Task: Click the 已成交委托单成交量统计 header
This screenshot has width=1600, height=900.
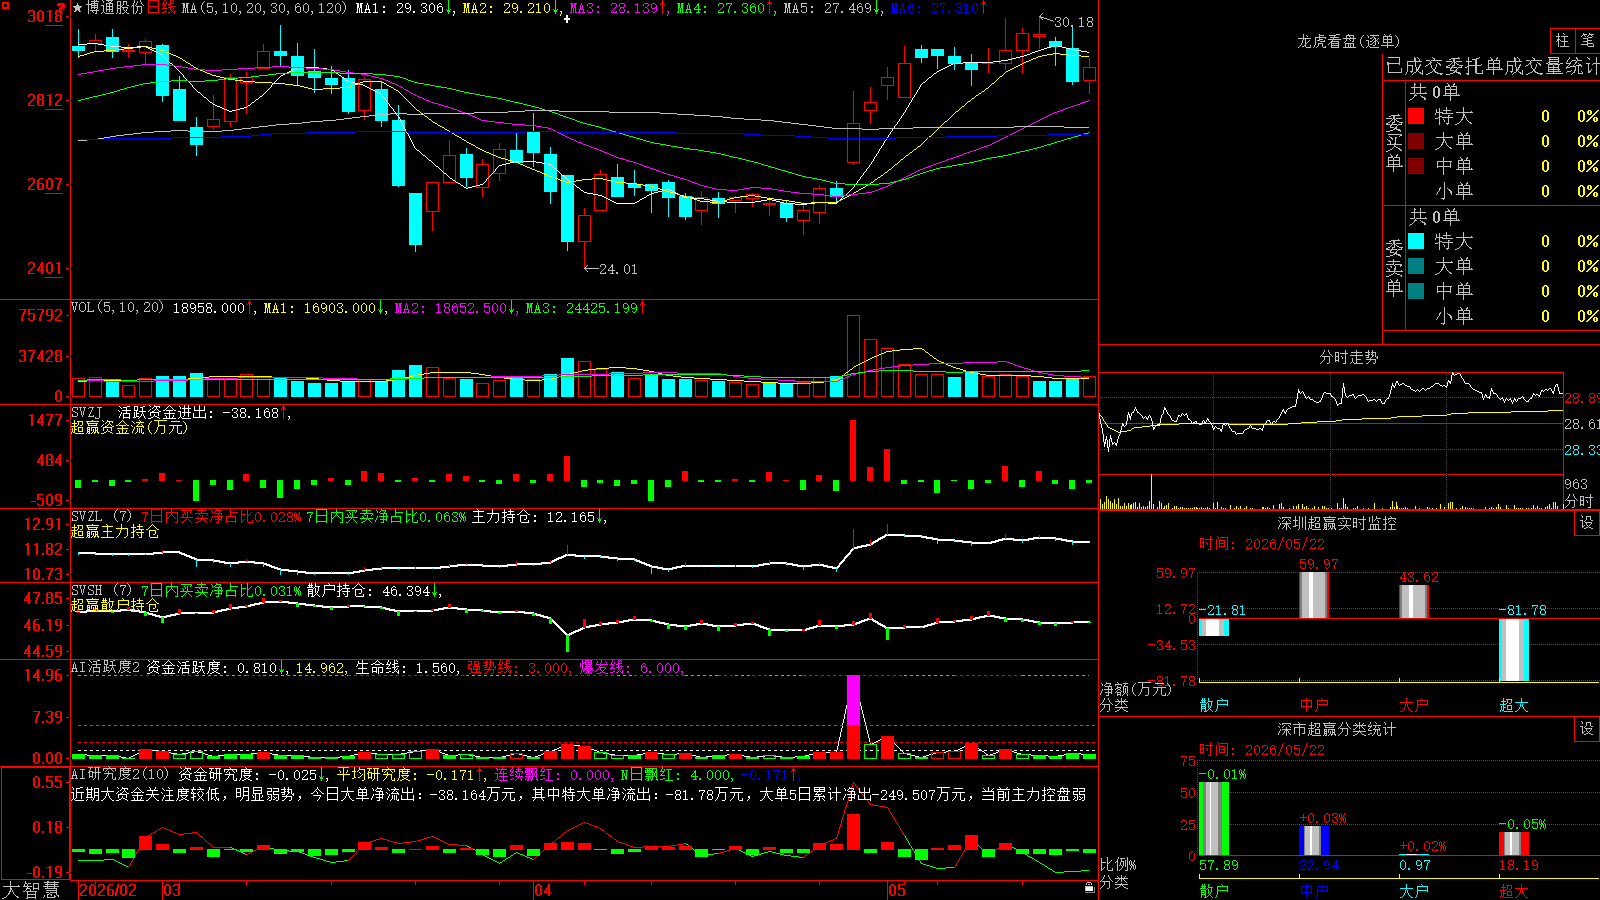Action: click(1492, 66)
